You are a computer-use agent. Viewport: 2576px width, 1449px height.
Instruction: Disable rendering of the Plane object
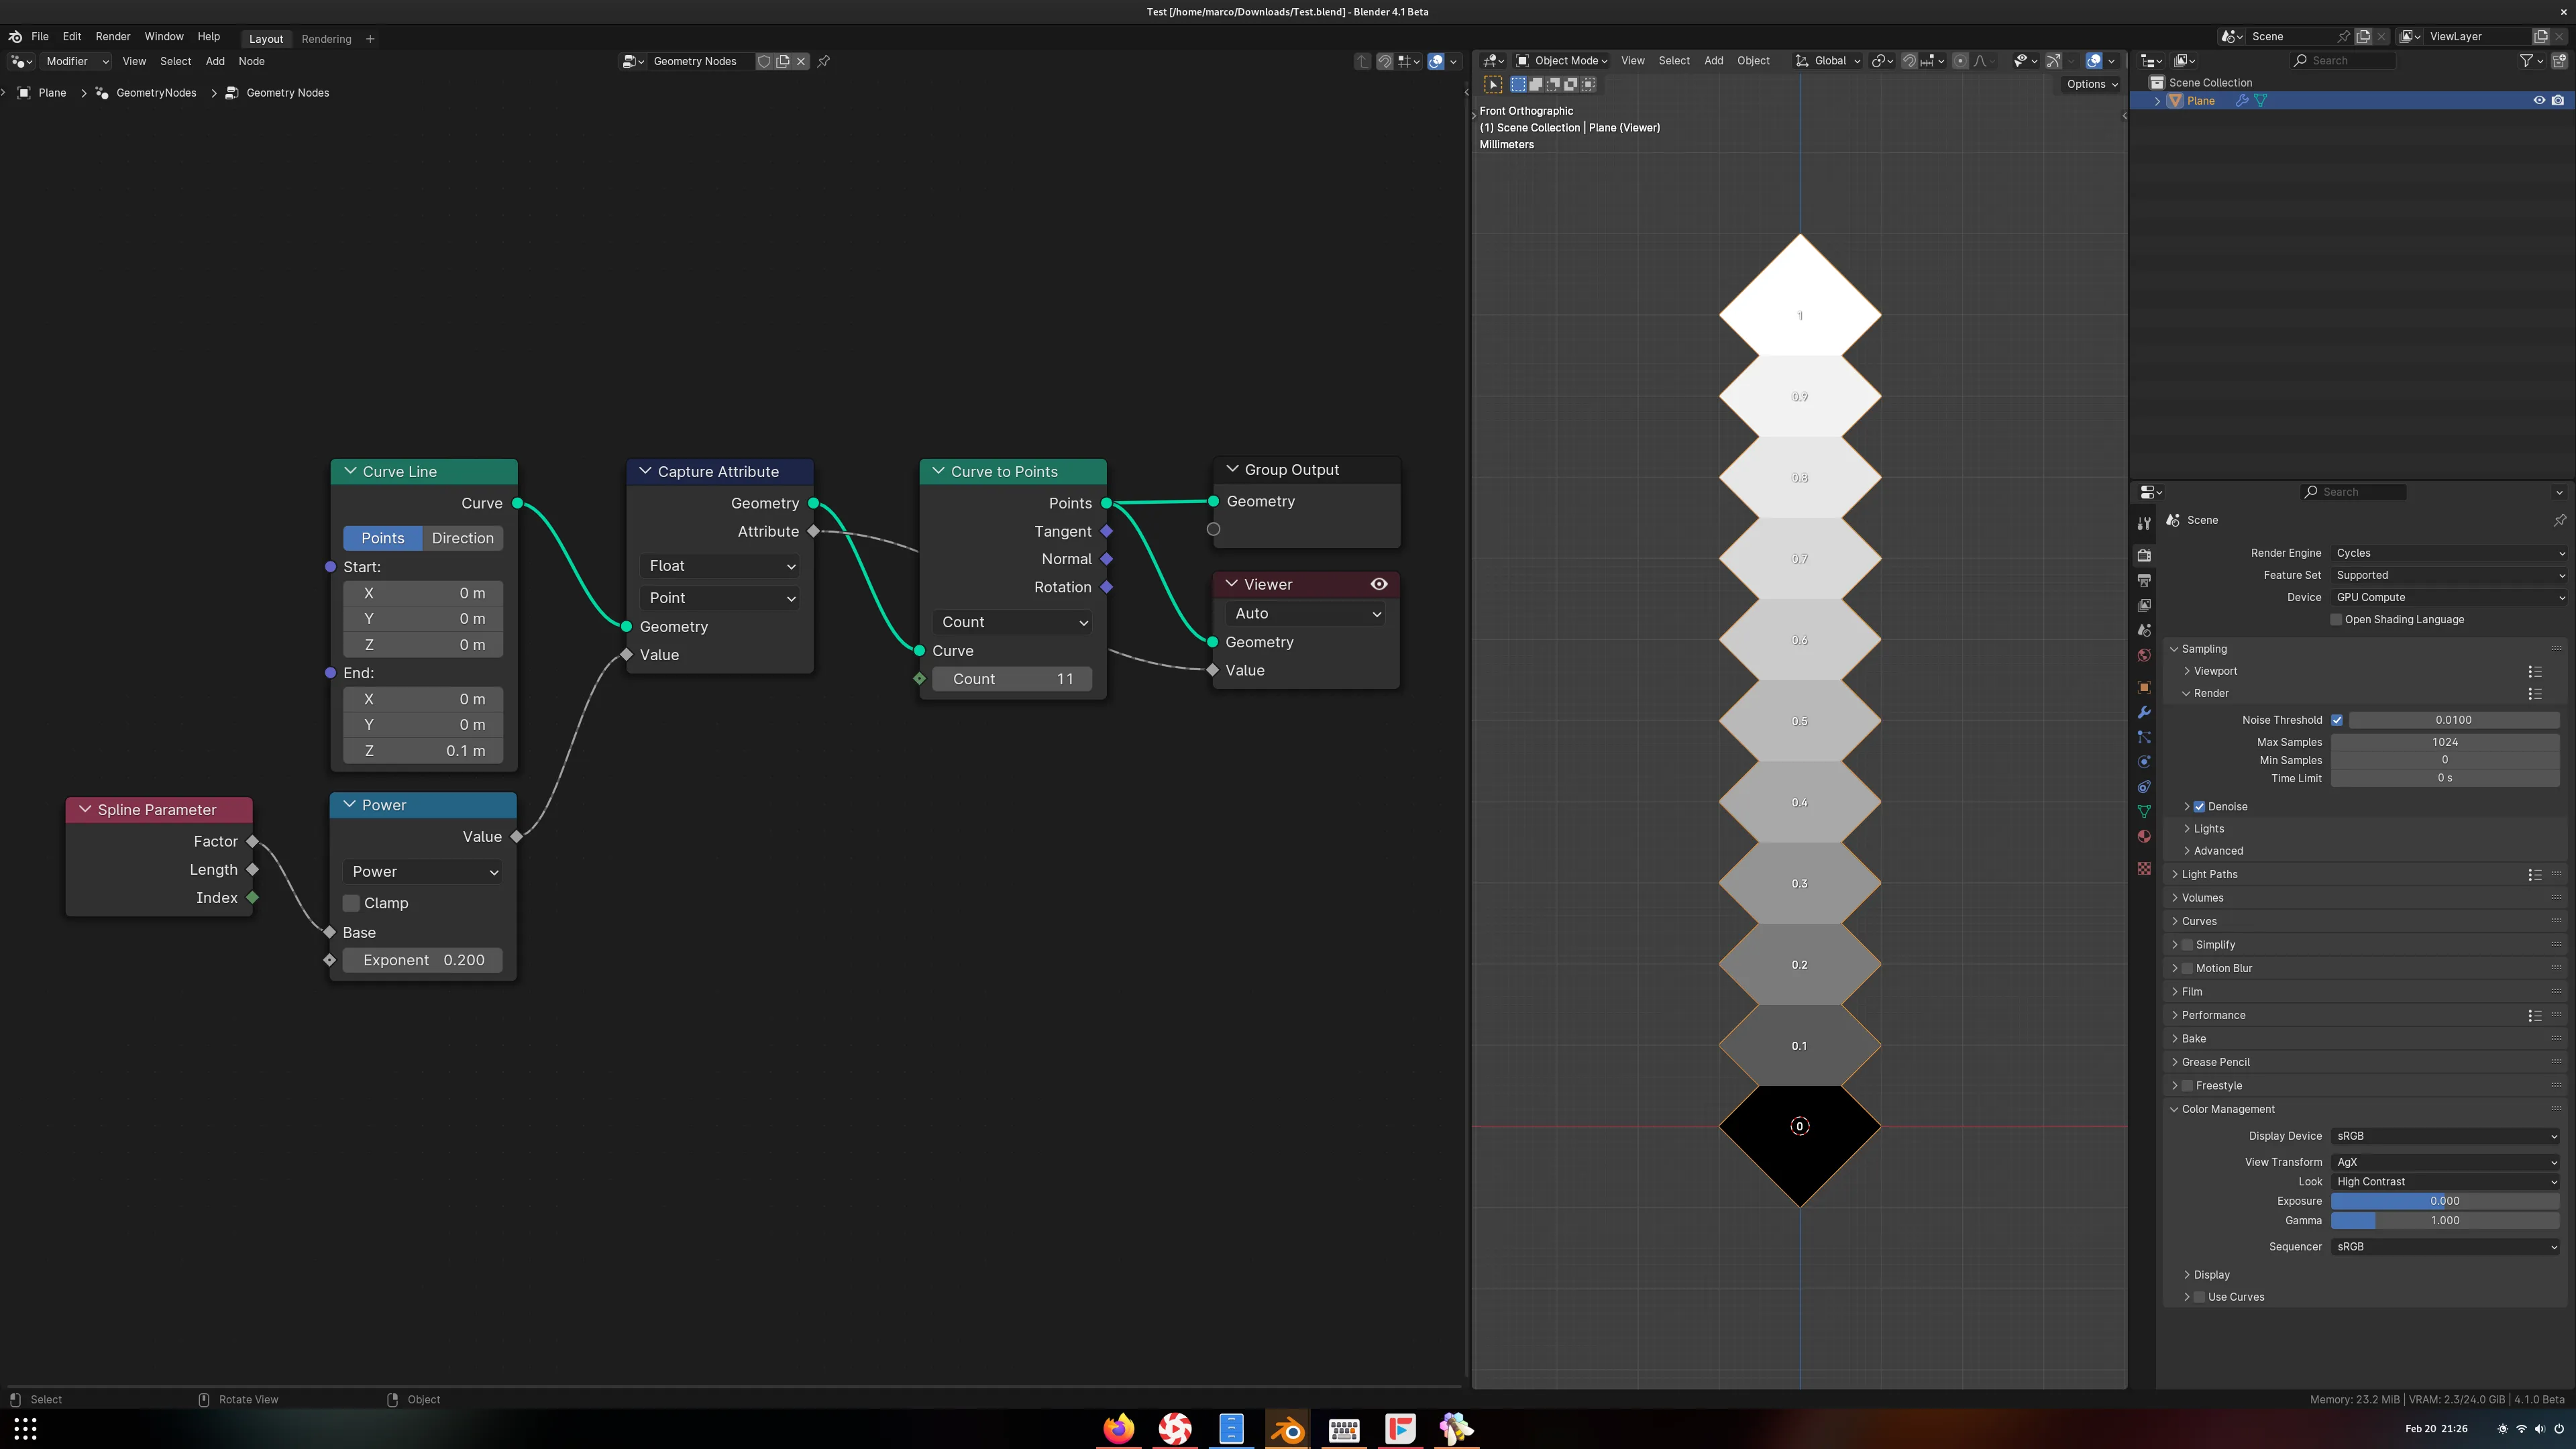2558,100
